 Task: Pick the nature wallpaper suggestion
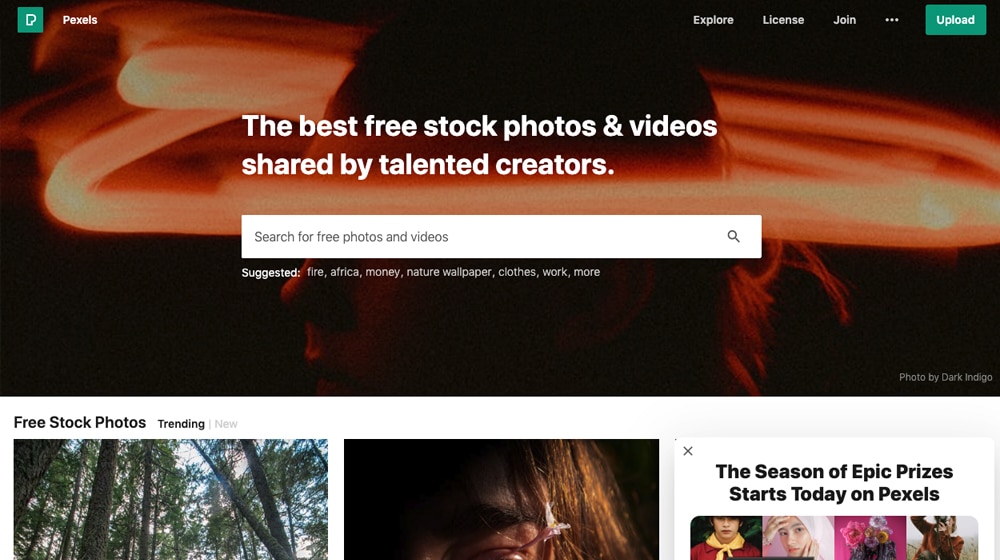[449, 272]
